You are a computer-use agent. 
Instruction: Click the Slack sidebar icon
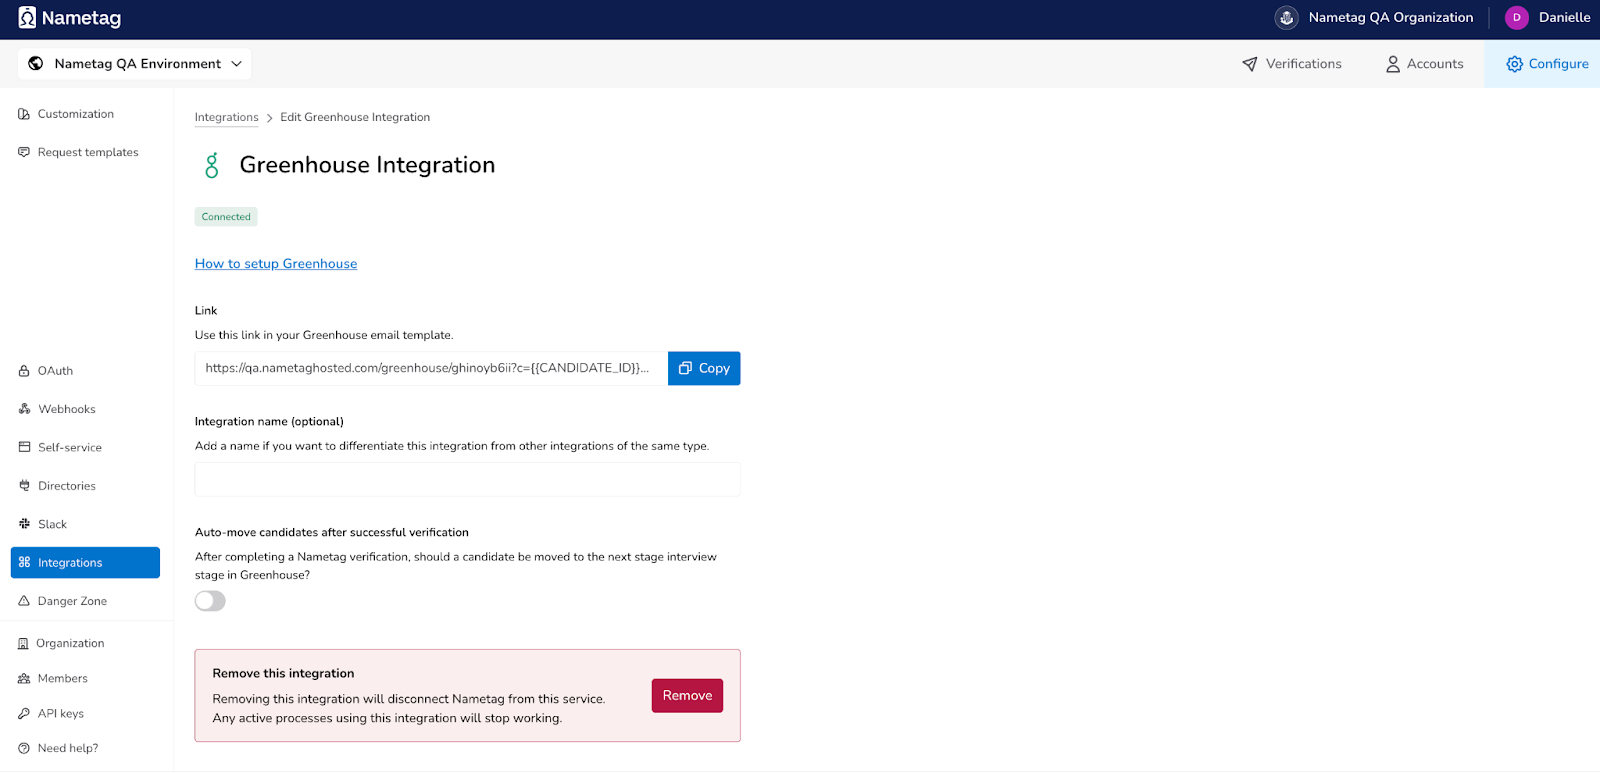click(x=24, y=524)
